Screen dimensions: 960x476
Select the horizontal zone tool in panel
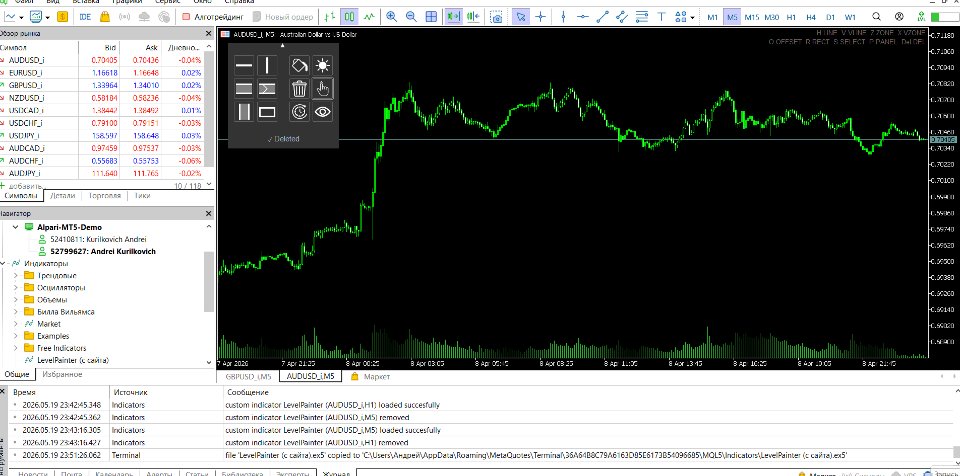244,89
